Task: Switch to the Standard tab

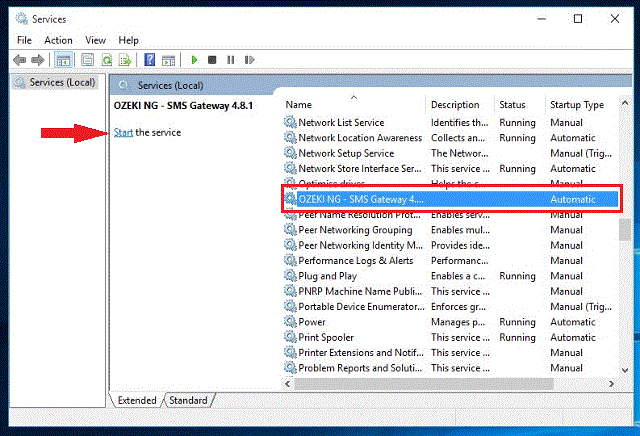Action: coord(188,400)
